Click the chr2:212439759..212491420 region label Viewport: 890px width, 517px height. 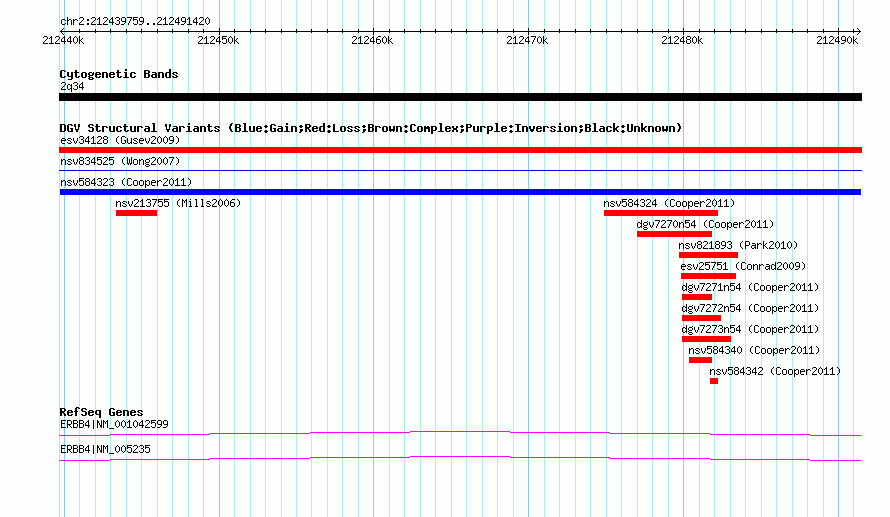pos(135,21)
